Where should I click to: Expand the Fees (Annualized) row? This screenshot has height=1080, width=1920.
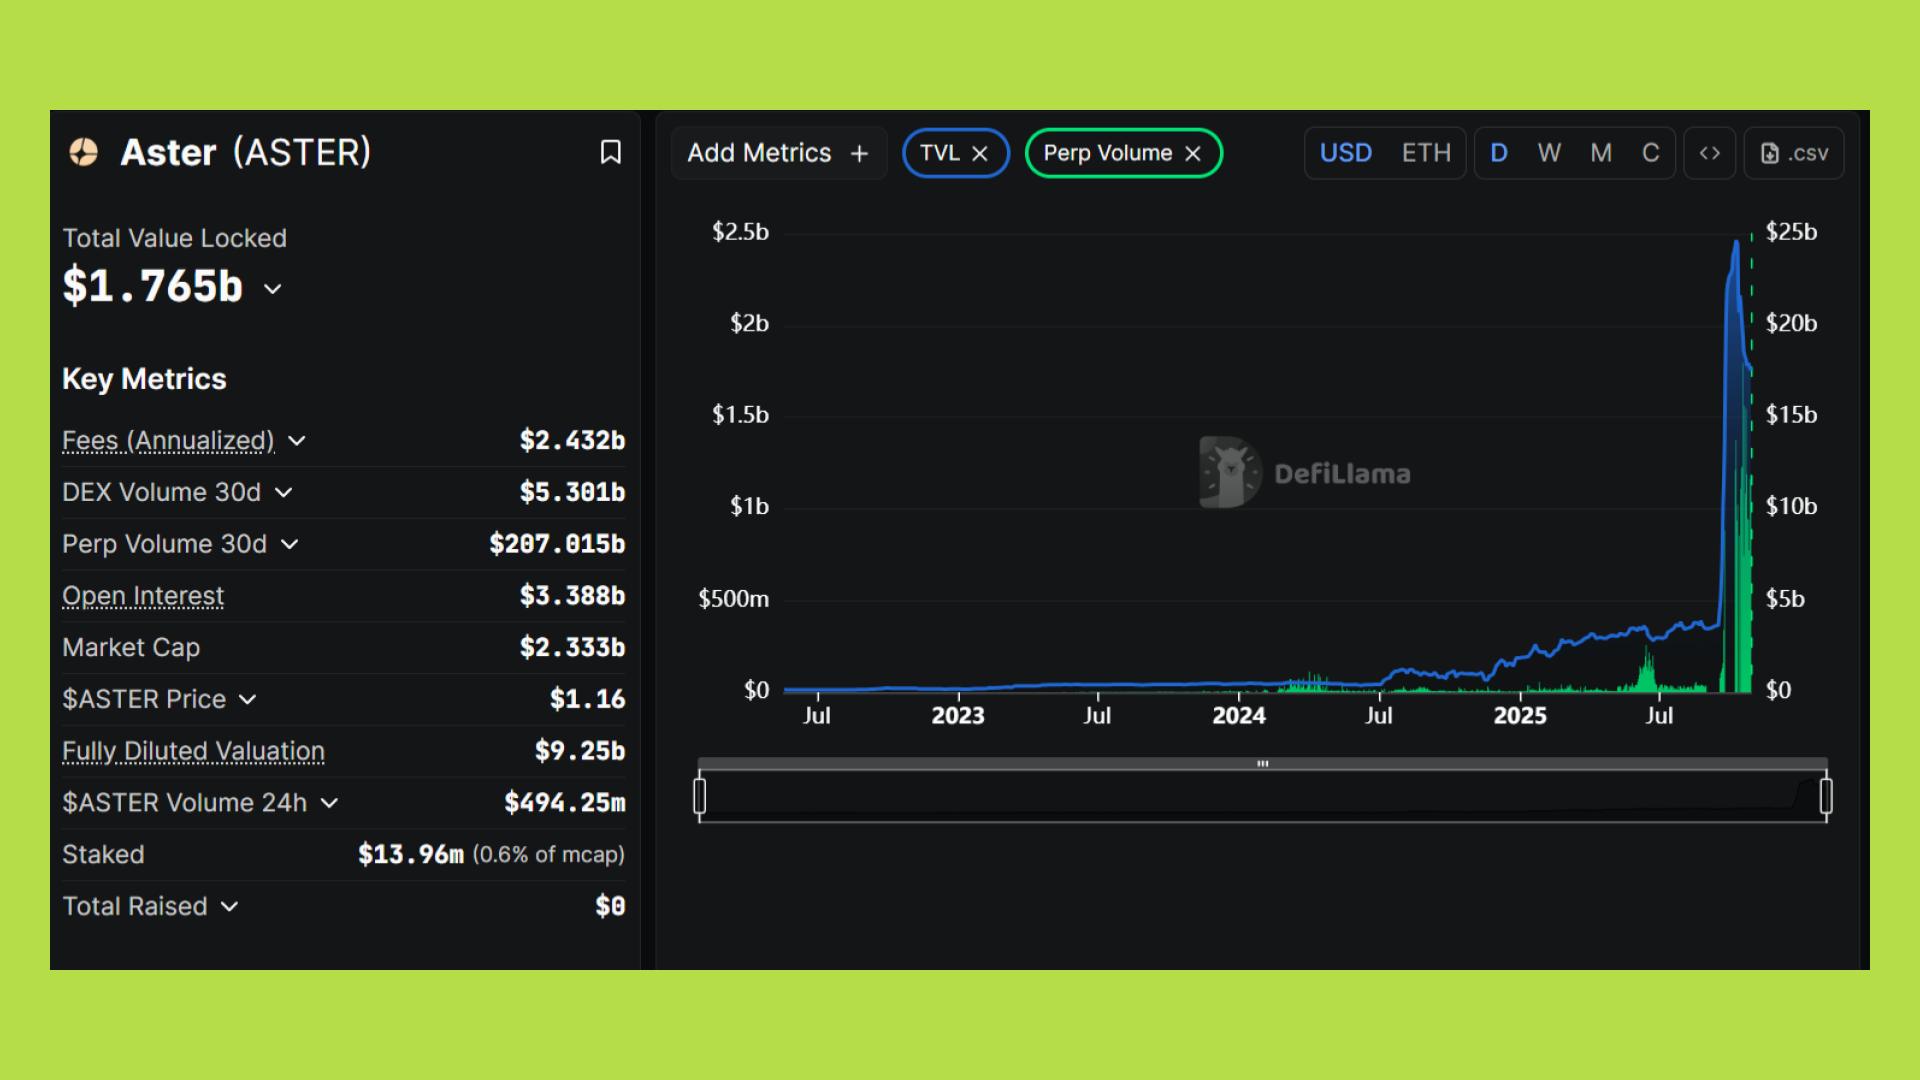coord(297,440)
